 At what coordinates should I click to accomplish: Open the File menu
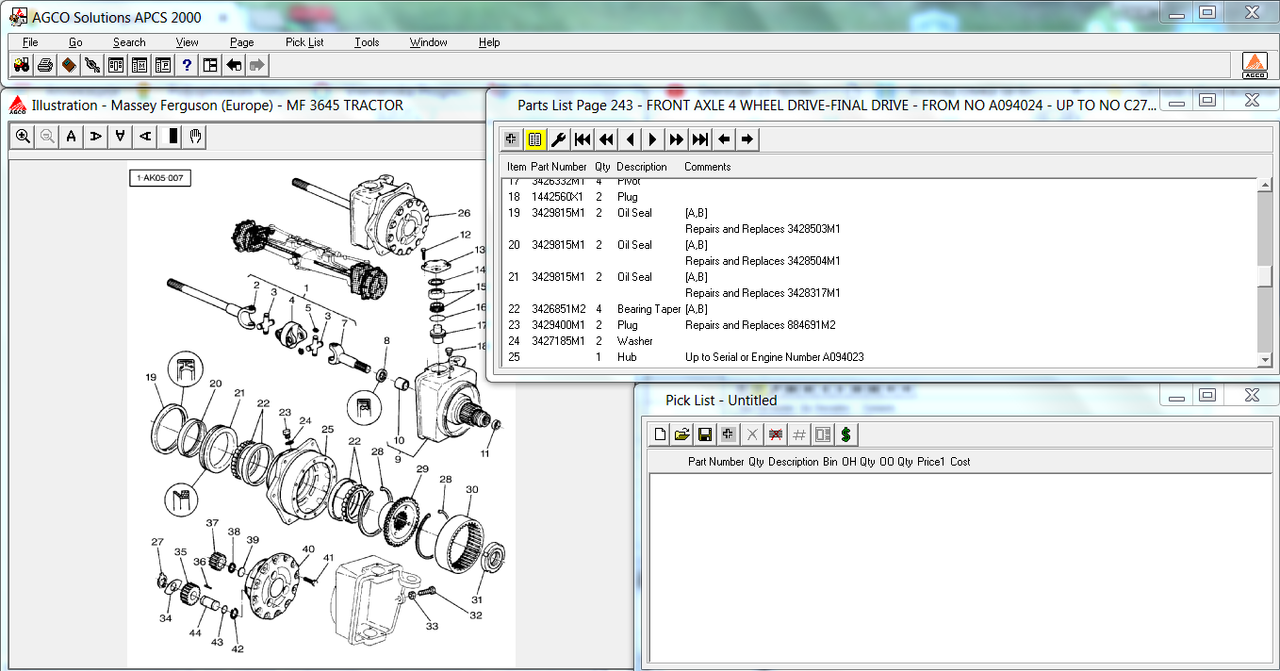(x=30, y=42)
